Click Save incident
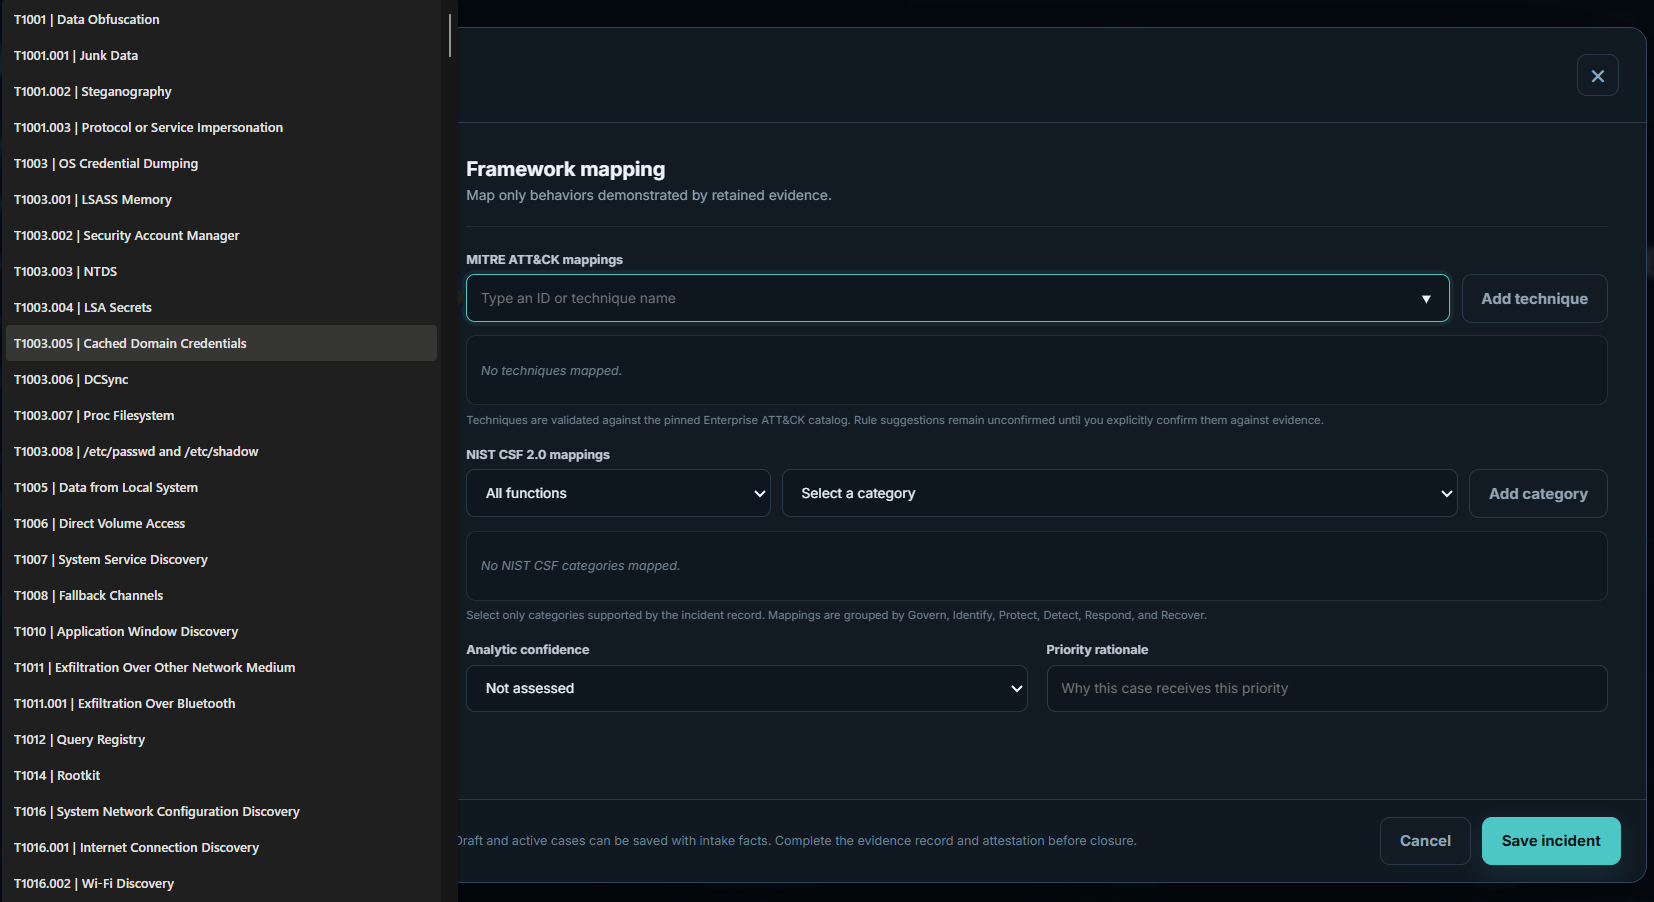The height and width of the screenshot is (902, 1654). 1551,841
